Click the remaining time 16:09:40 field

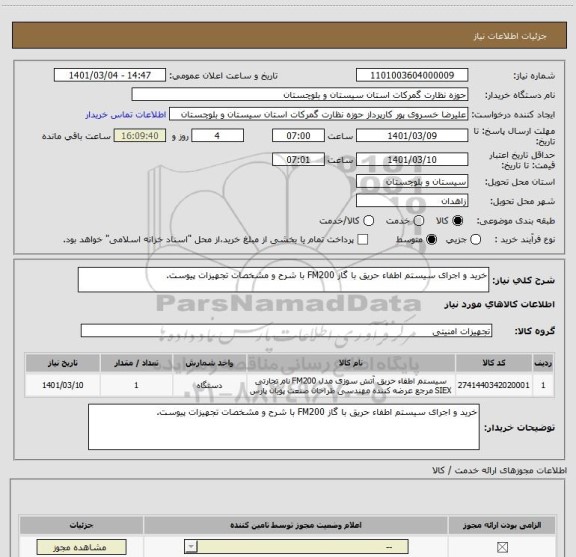pos(140,136)
